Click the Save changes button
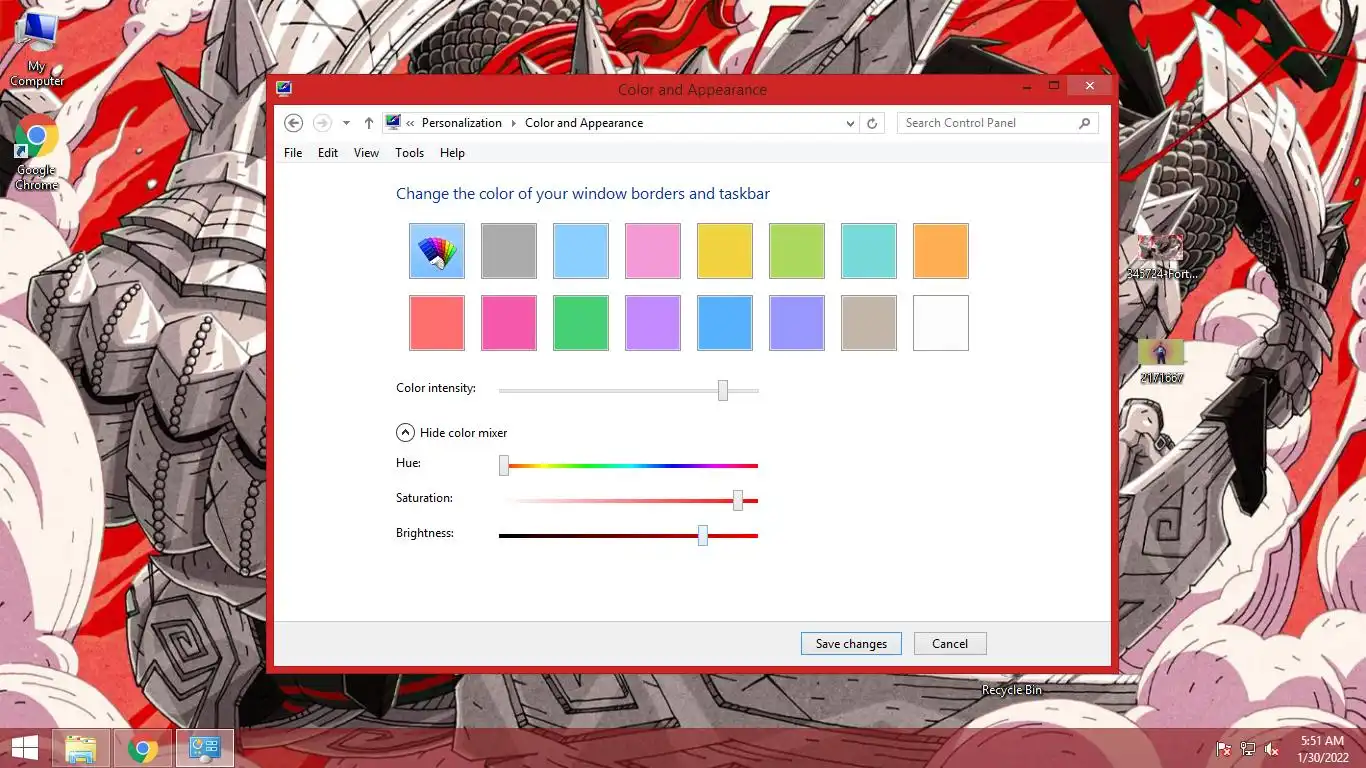Image resolution: width=1366 pixels, height=768 pixels. 851,644
